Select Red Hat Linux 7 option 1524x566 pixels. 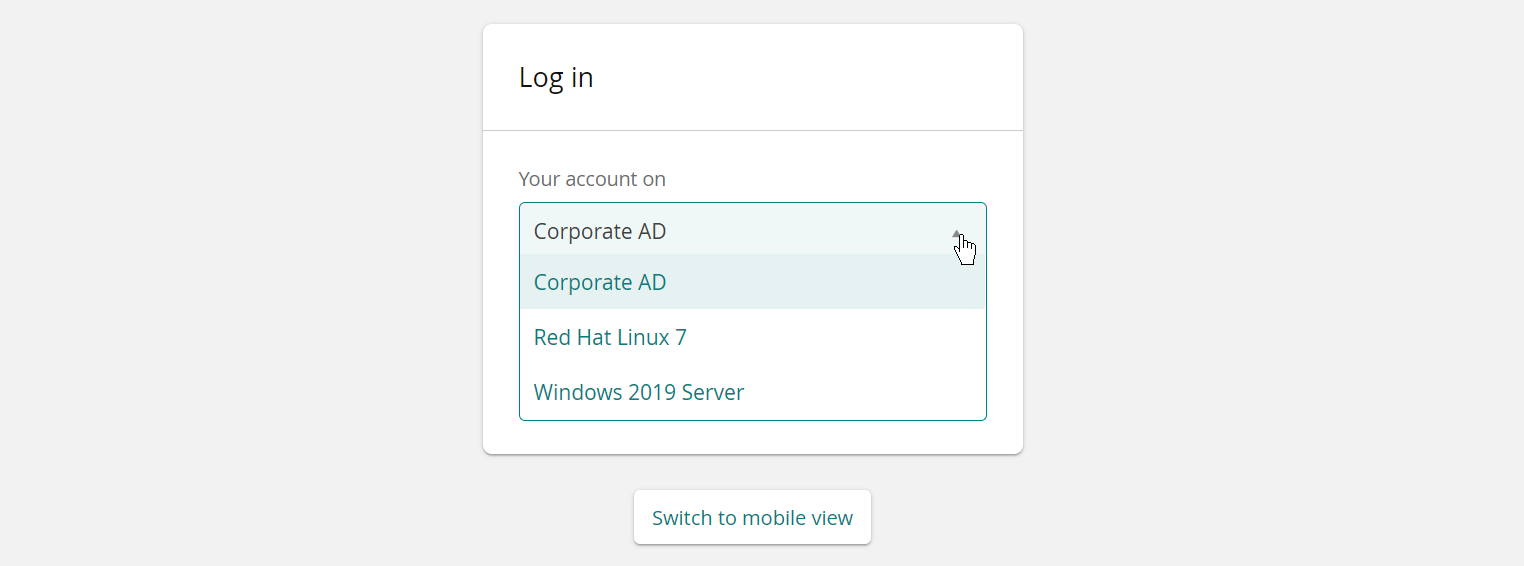[x=610, y=337]
